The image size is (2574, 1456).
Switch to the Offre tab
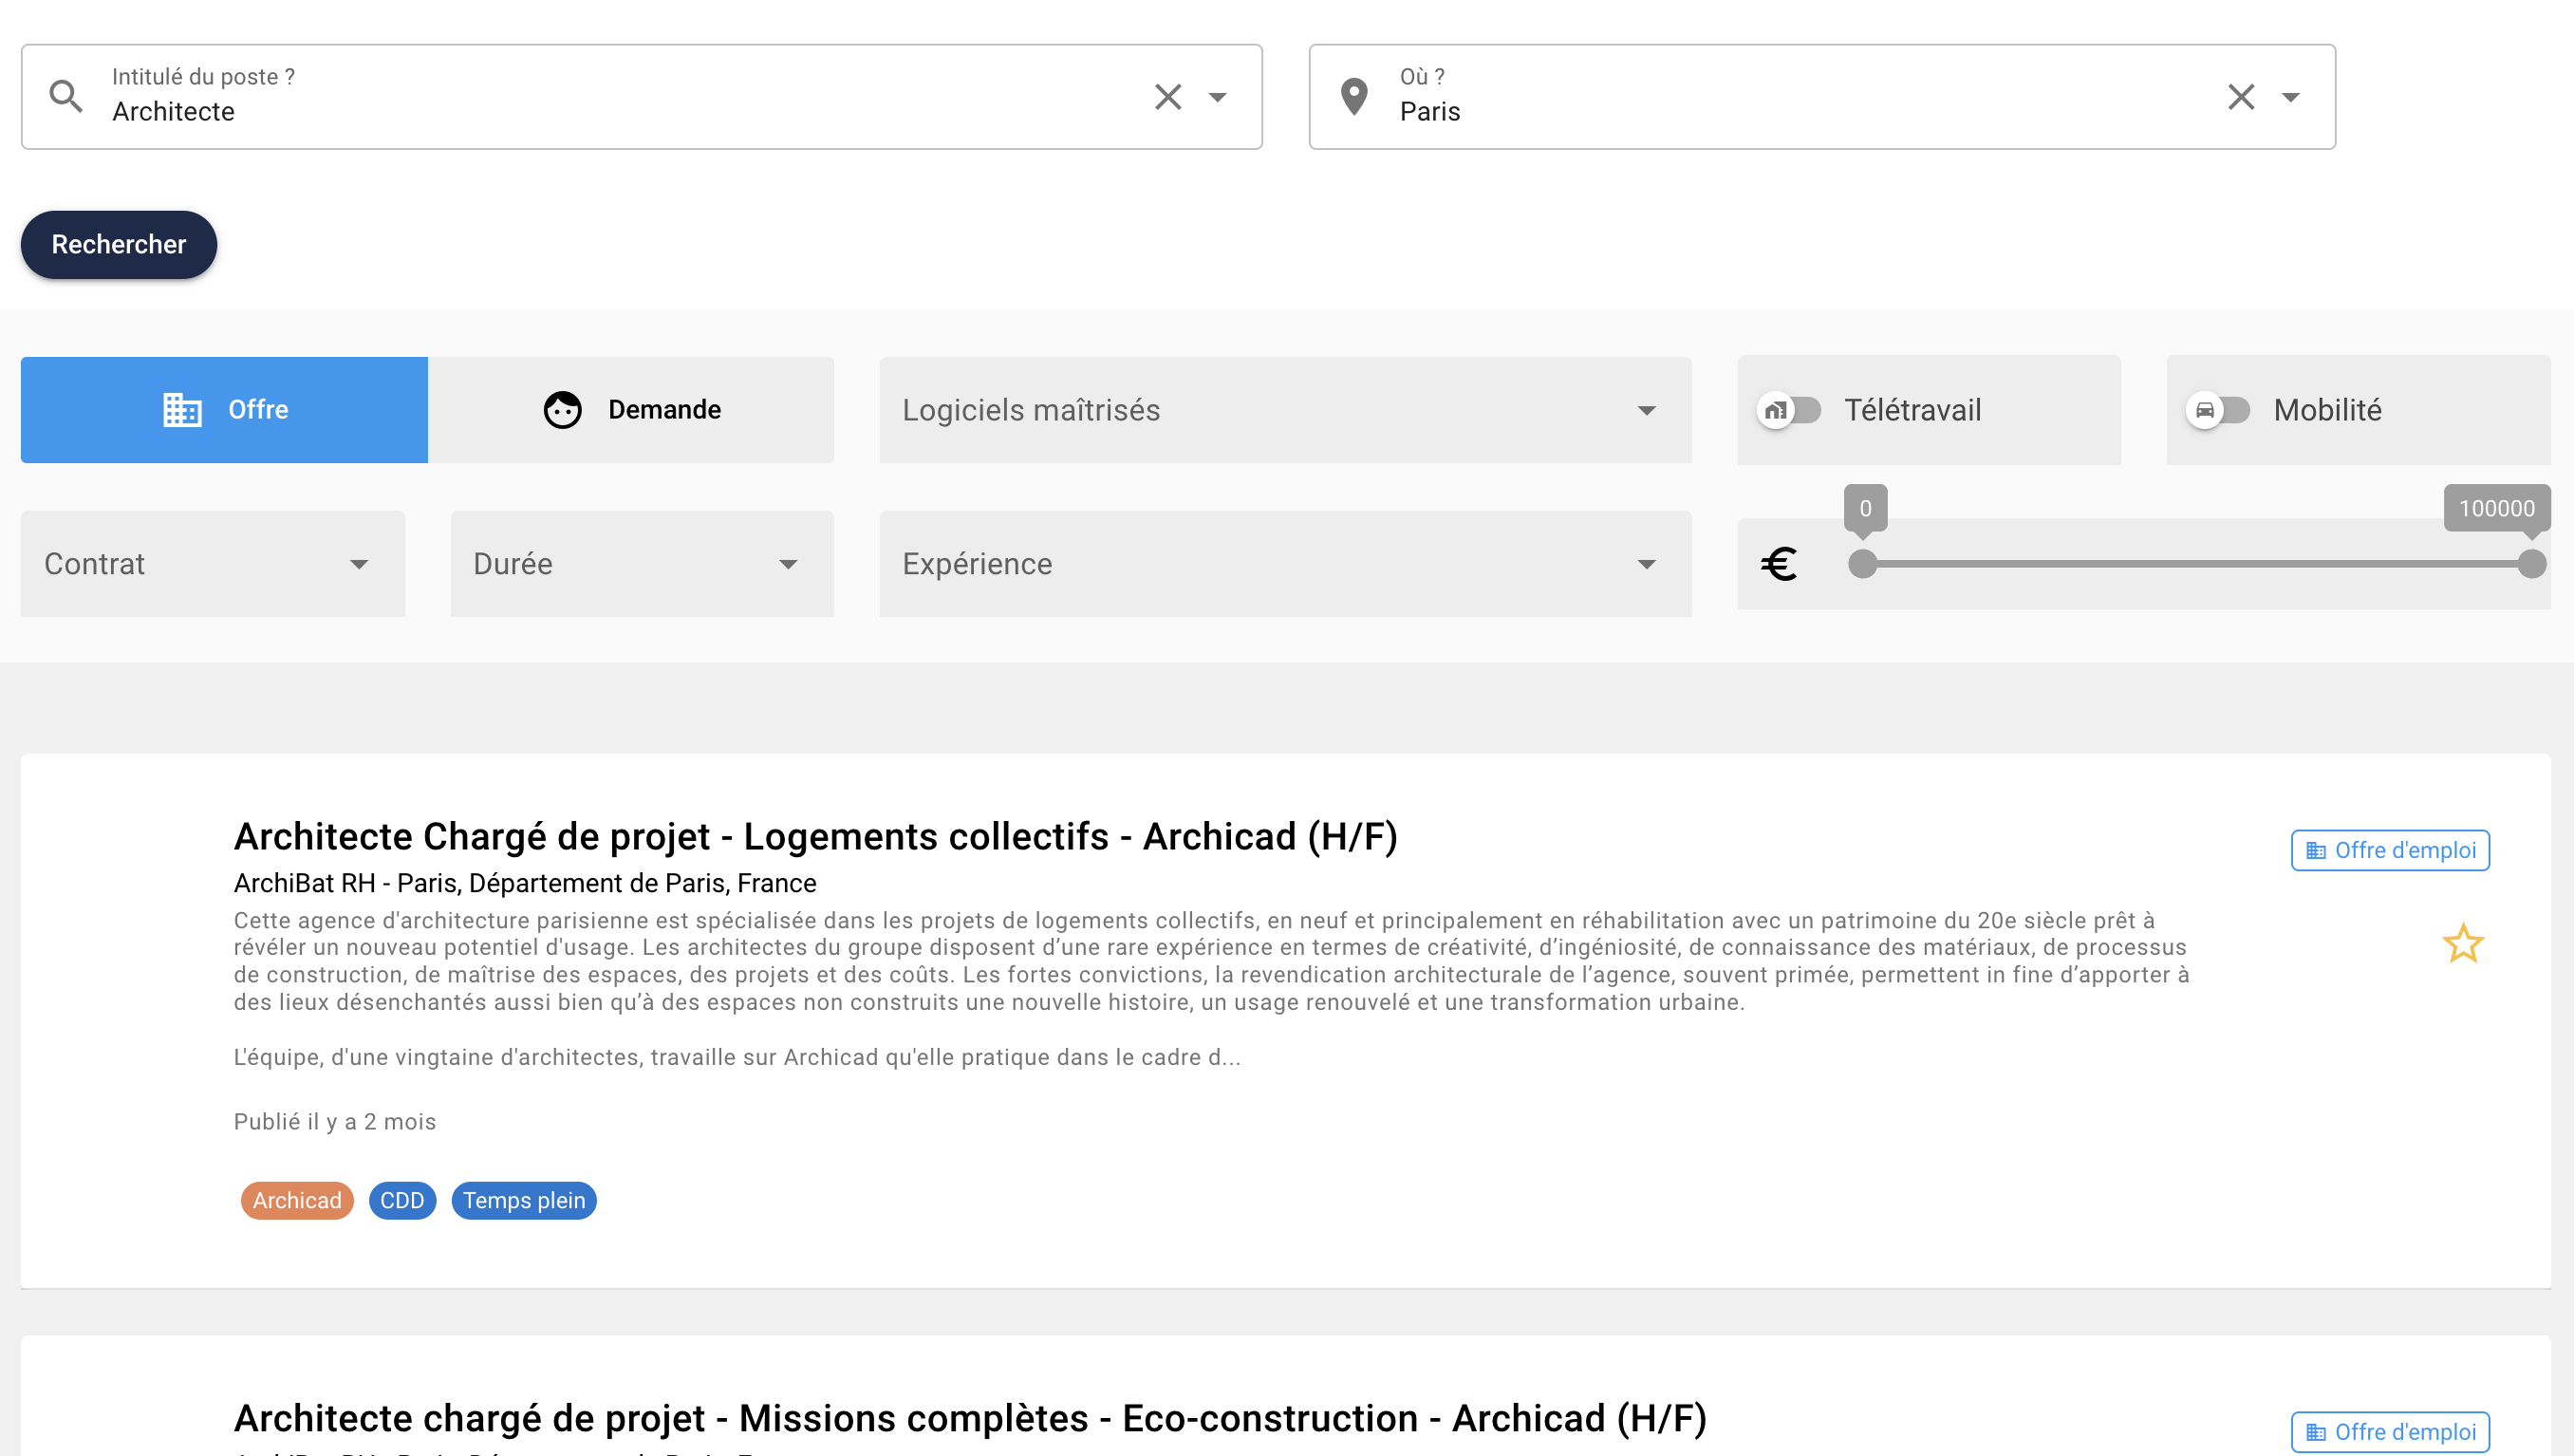click(x=224, y=410)
